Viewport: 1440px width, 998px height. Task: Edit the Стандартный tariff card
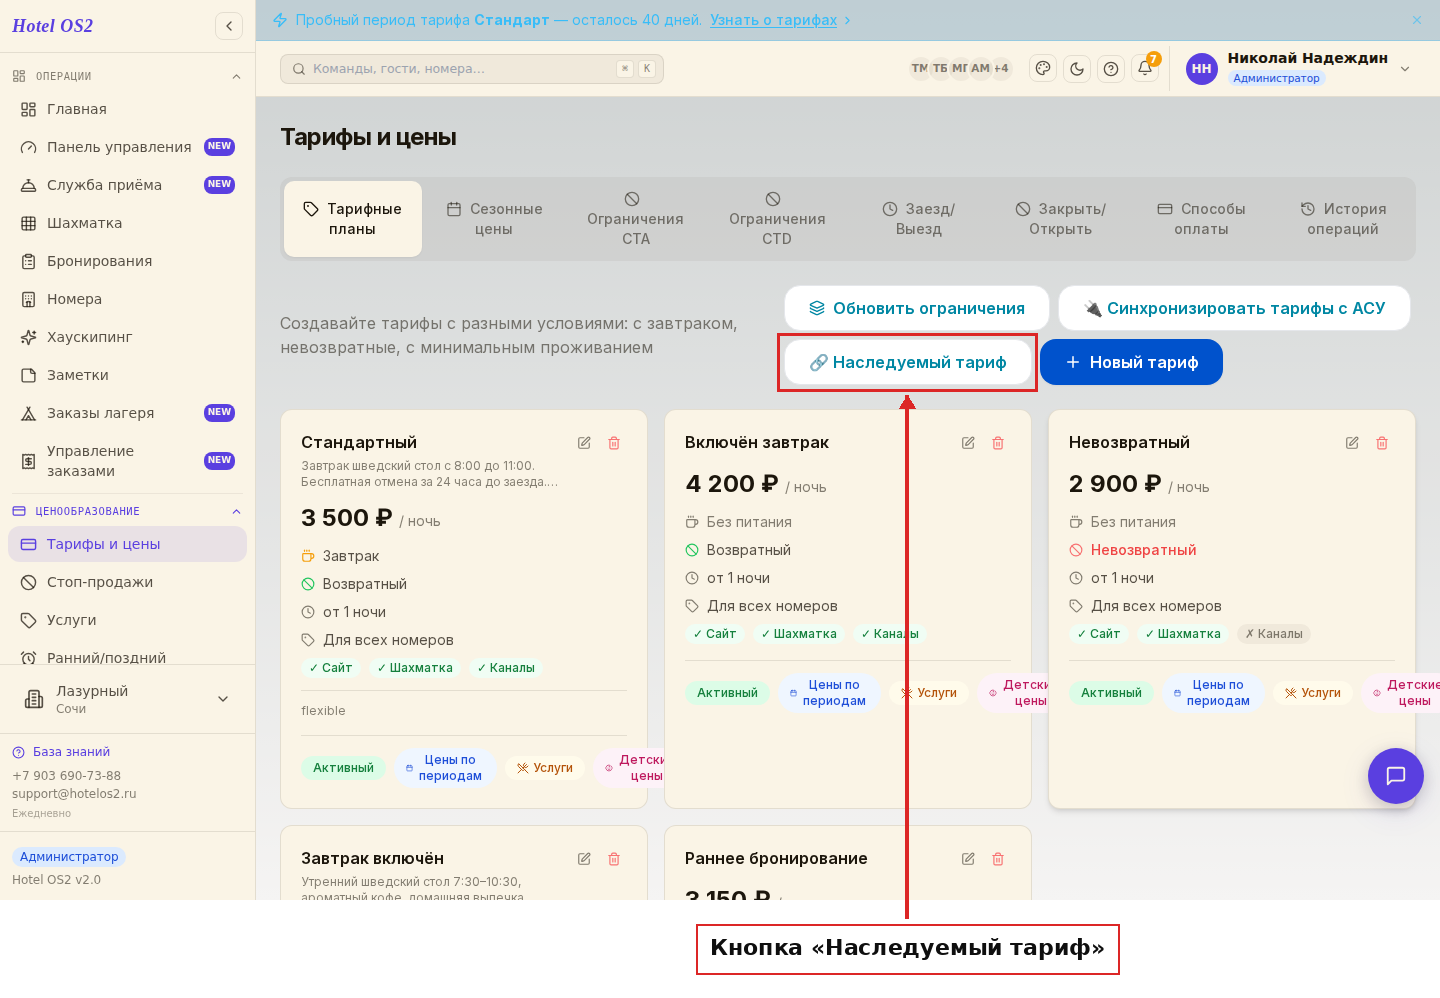[x=584, y=443]
